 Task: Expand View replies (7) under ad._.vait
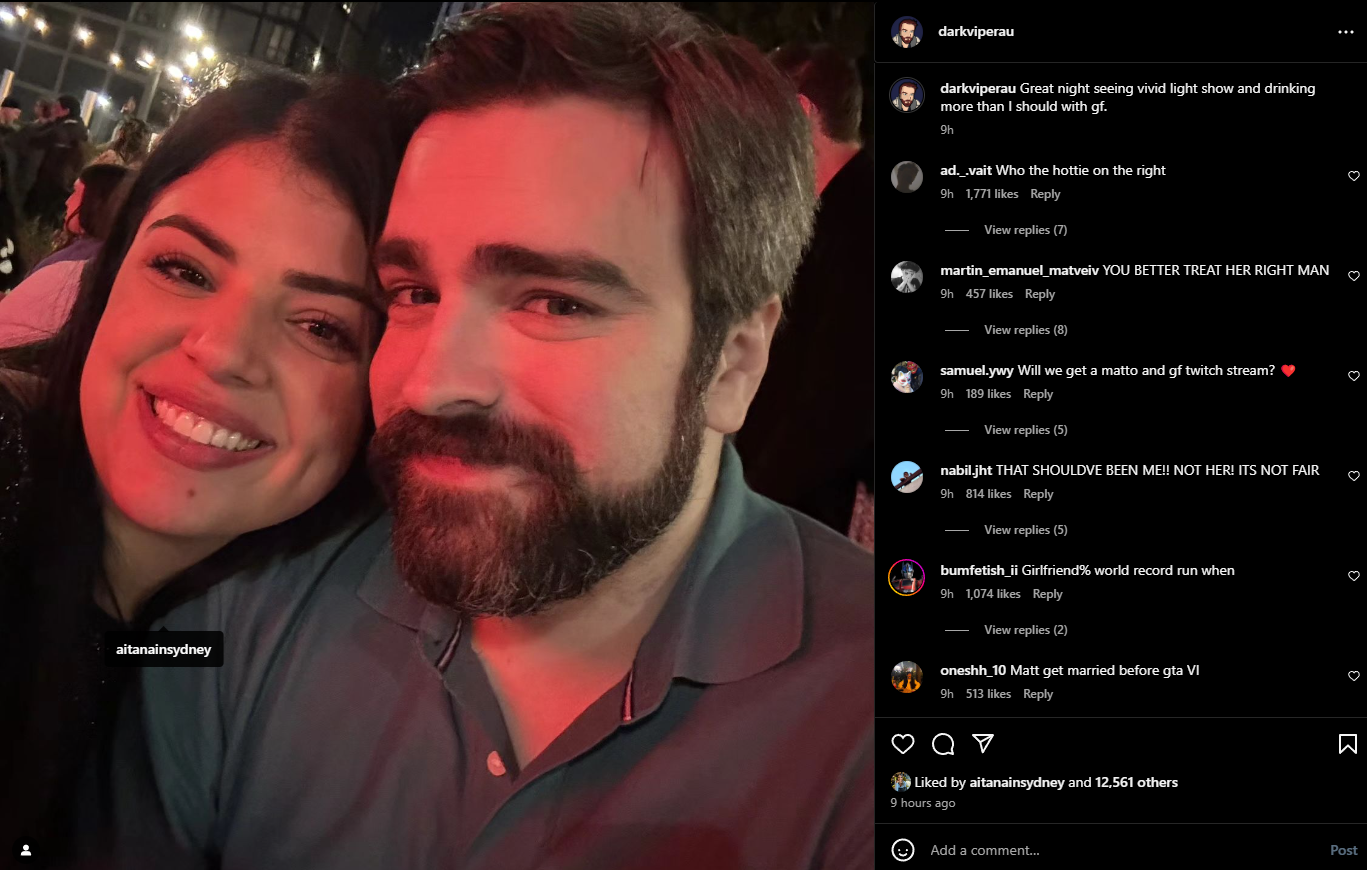pos(1025,230)
